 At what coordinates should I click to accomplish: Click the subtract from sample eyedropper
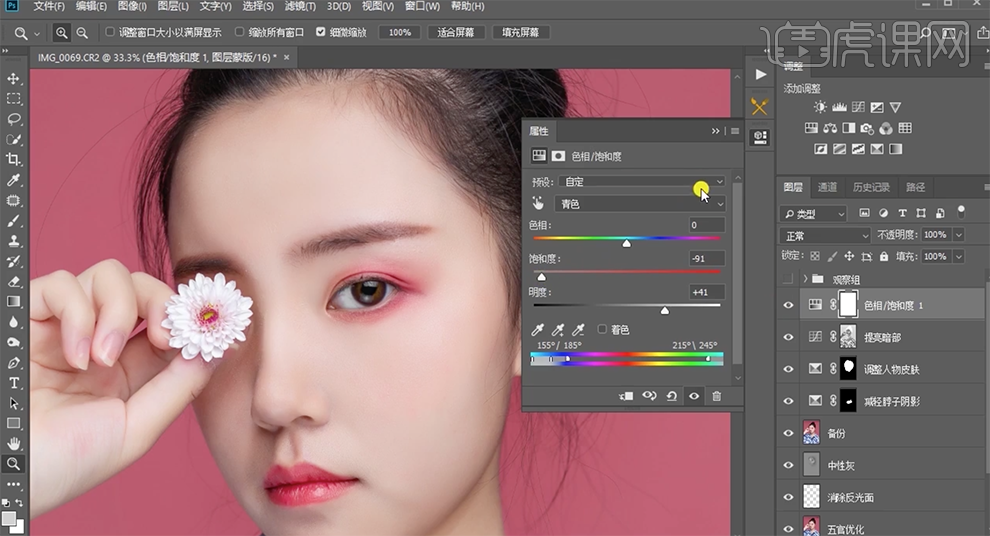pos(578,330)
